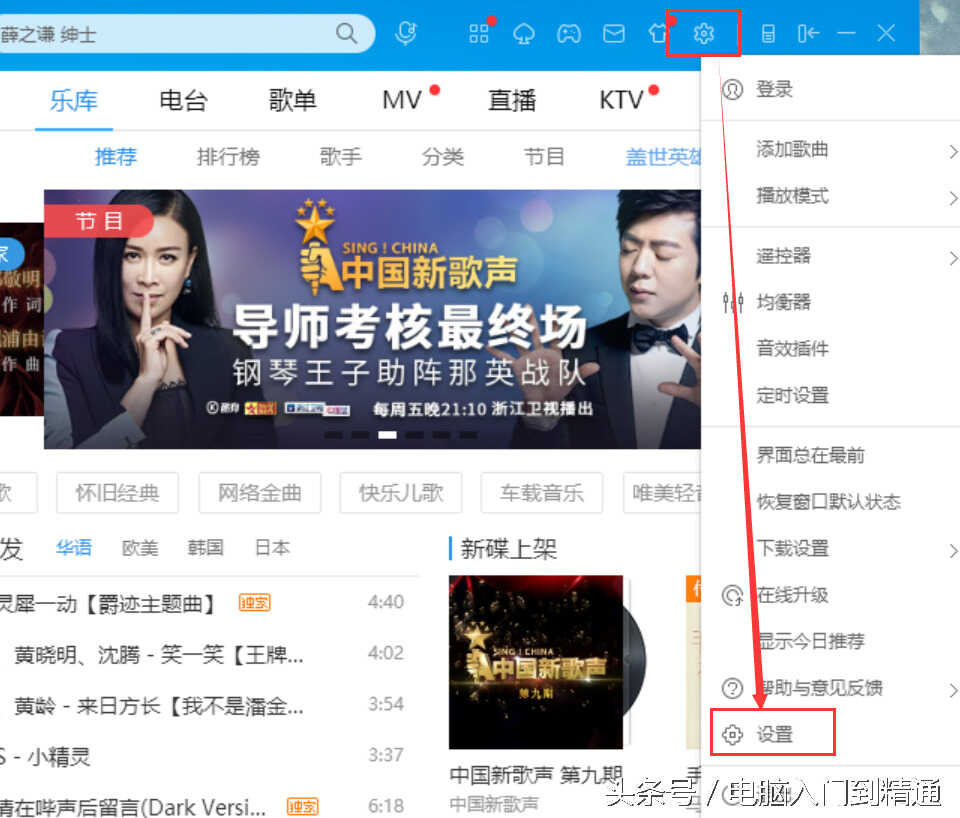Open the mail messages icon

613,34
